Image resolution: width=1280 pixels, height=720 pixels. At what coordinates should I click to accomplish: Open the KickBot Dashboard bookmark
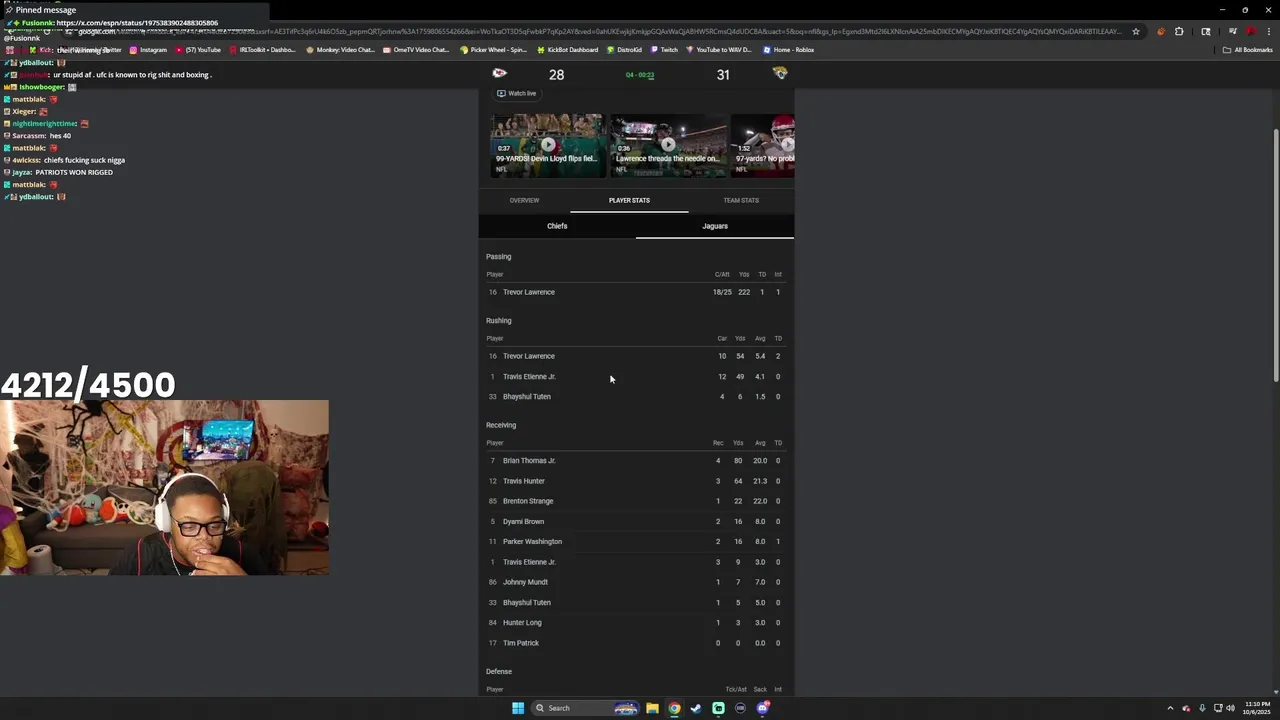click(567, 50)
